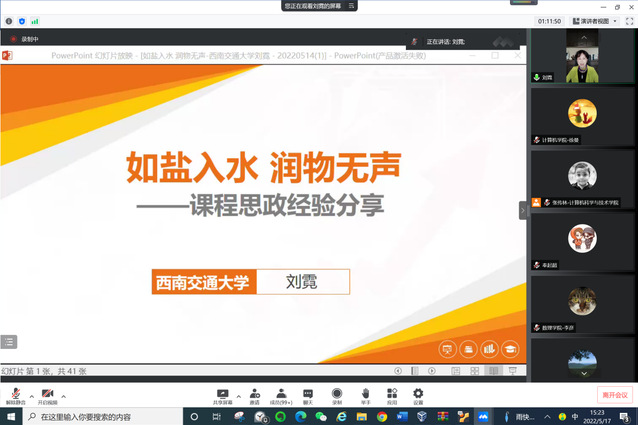Open the chat (聊天) panel
The width and height of the screenshot is (638, 425).
click(307, 393)
